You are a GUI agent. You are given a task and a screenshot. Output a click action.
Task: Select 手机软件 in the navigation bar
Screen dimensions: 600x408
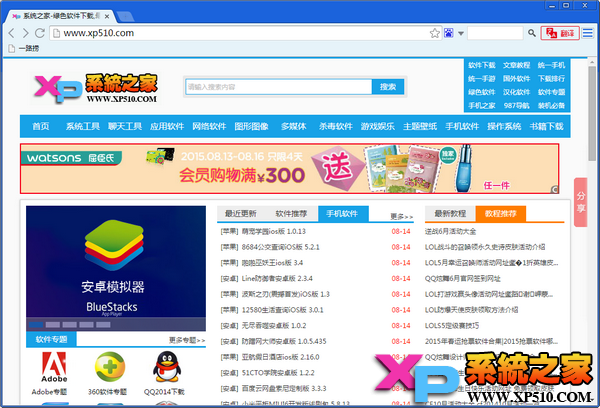462,126
